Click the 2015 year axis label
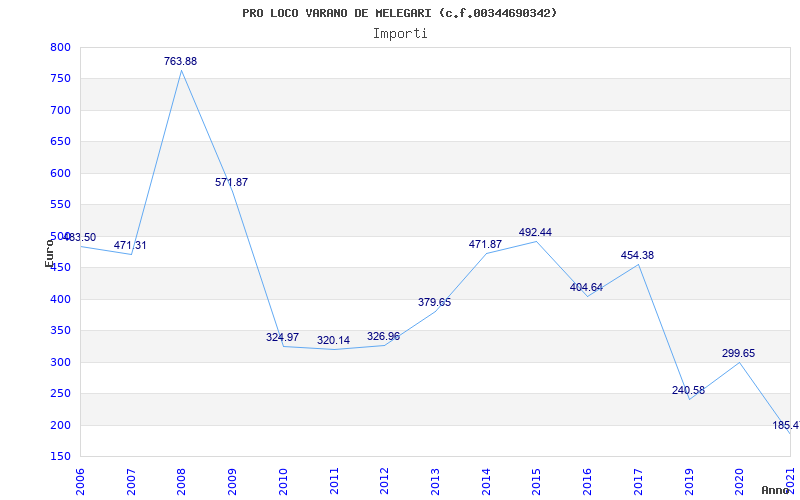The image size is (800, 500). click(x=536, y=482)
